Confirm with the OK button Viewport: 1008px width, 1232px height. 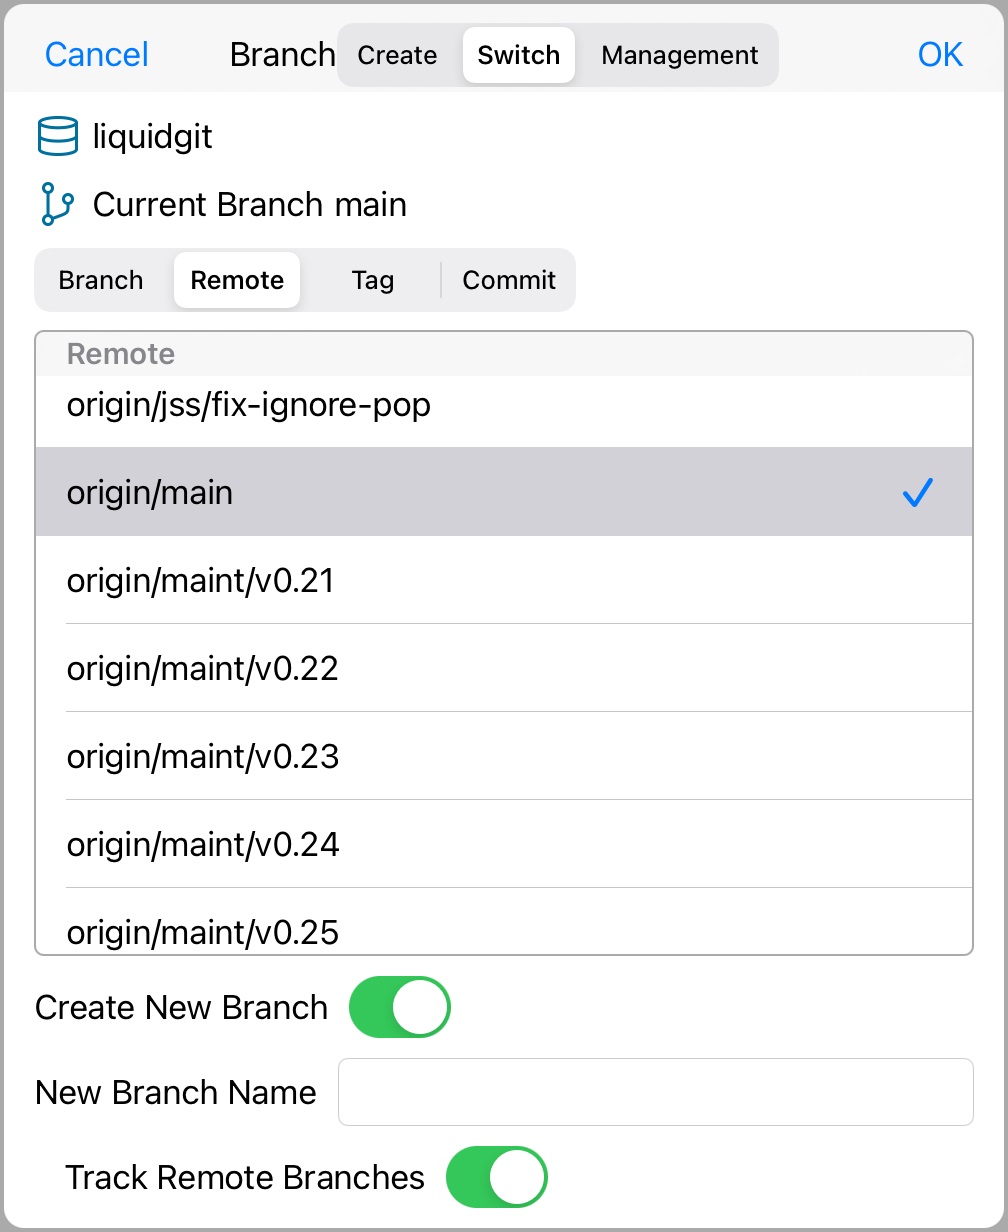tap(940, 54)
